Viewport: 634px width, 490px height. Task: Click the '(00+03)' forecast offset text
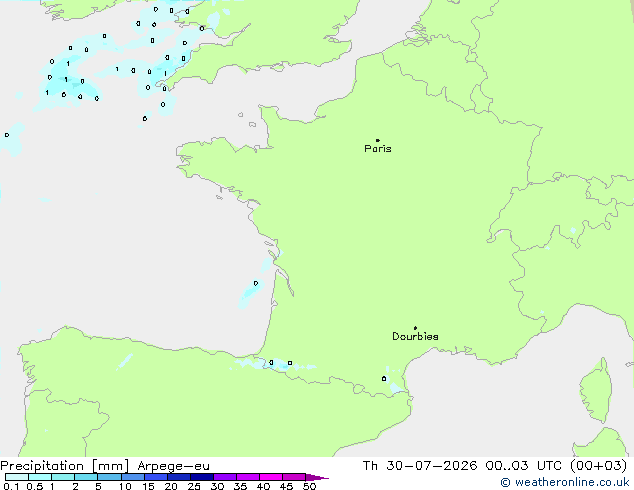[x=598, y=466]
